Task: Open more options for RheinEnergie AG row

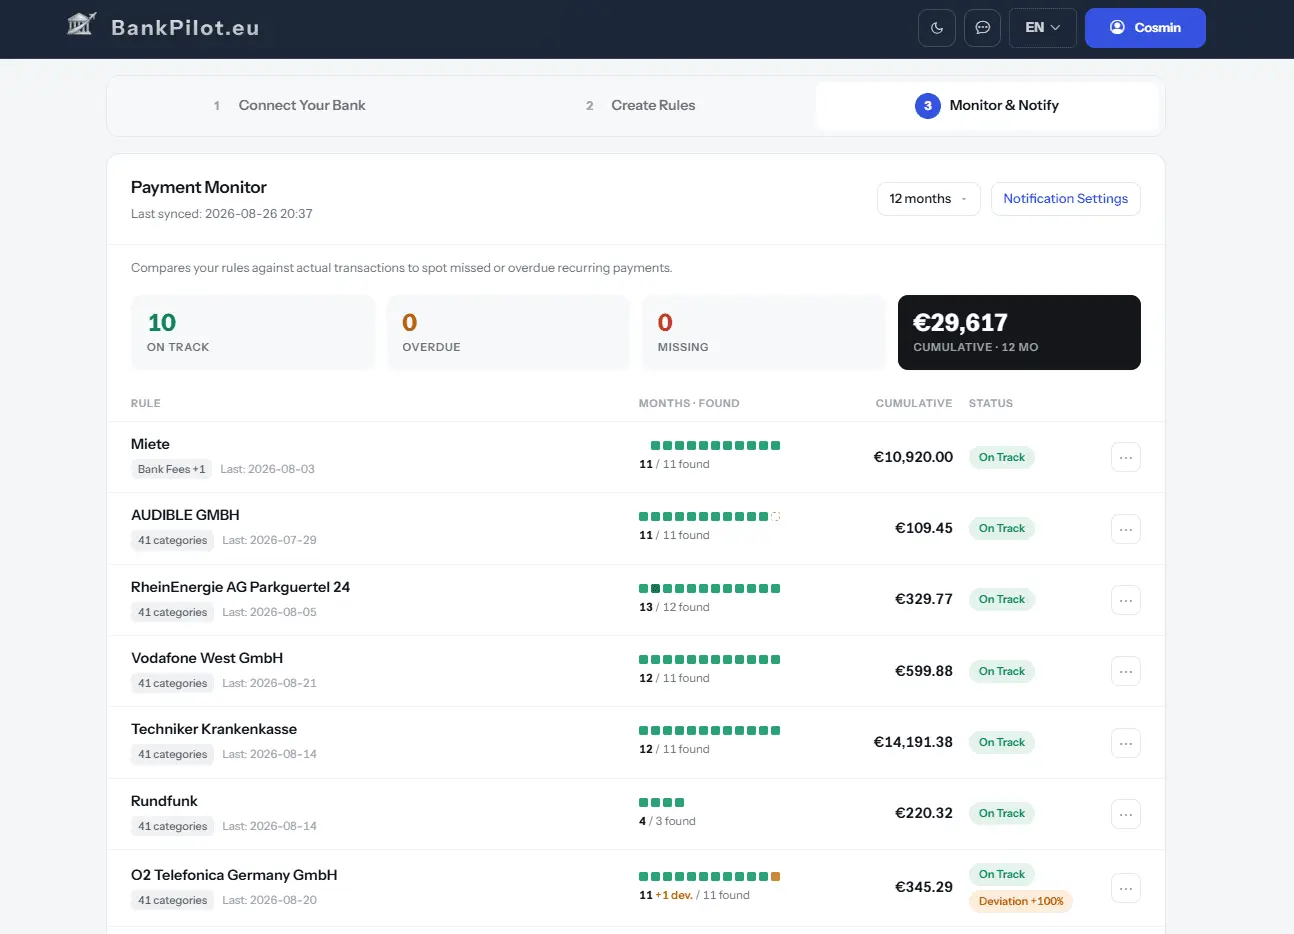Action: click(1126, 600)
